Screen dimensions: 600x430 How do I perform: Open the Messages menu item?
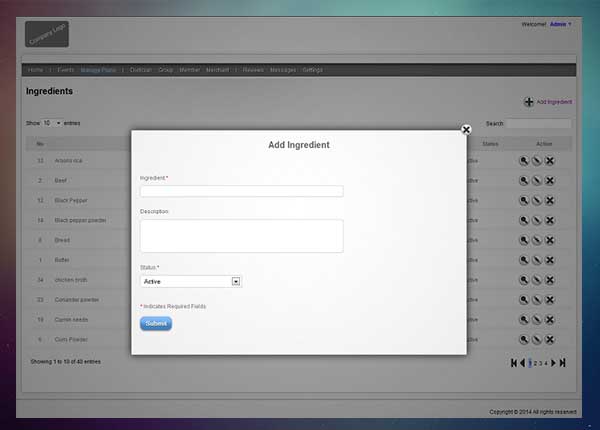click(283, 70)
